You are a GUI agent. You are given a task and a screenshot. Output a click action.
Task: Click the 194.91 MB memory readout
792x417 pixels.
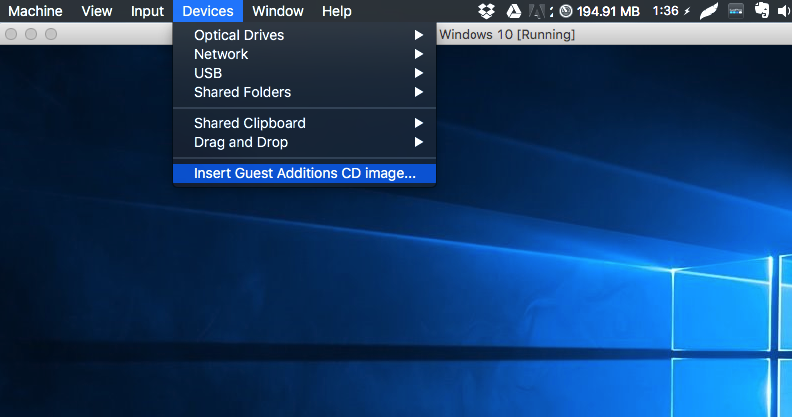(x=608, y=11)
